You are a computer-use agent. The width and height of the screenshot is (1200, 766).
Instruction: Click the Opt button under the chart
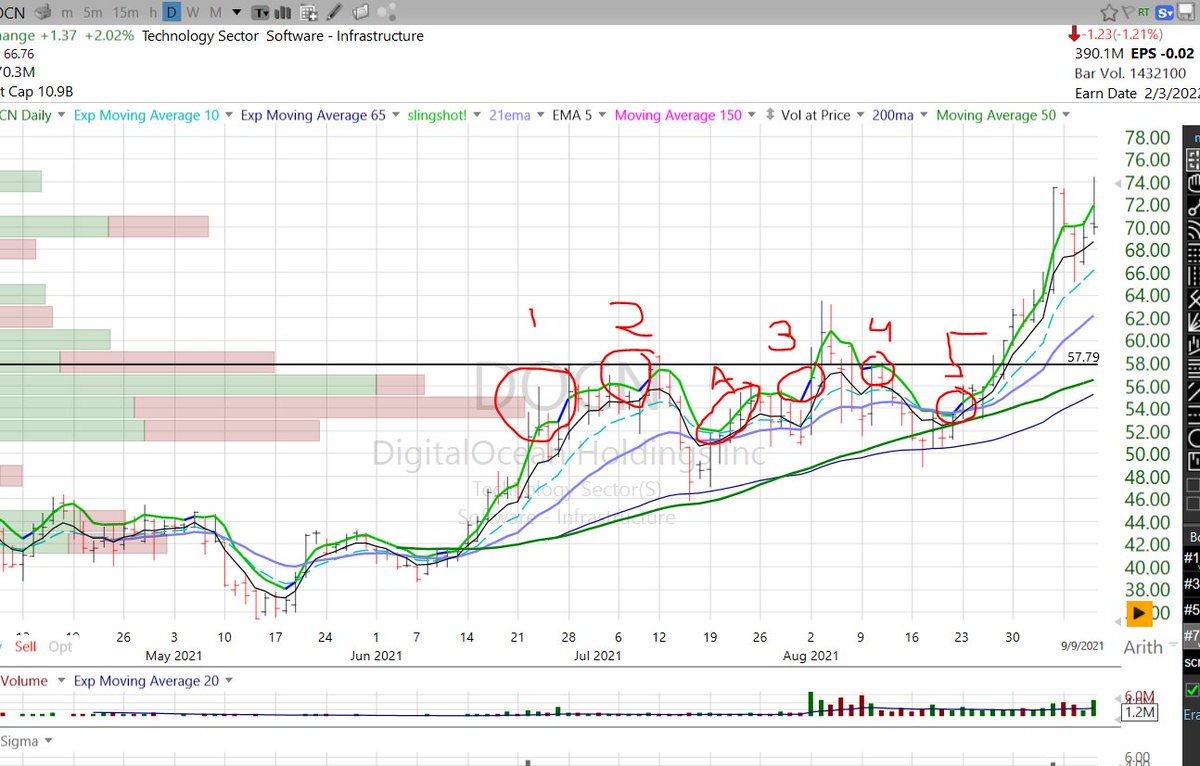point(61,647)
